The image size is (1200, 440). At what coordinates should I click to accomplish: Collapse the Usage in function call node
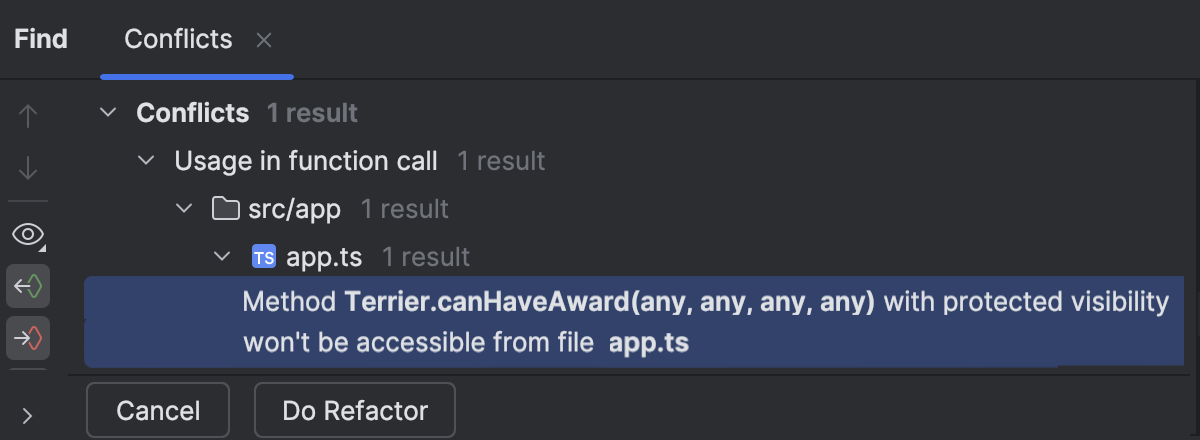coord(146,160)
